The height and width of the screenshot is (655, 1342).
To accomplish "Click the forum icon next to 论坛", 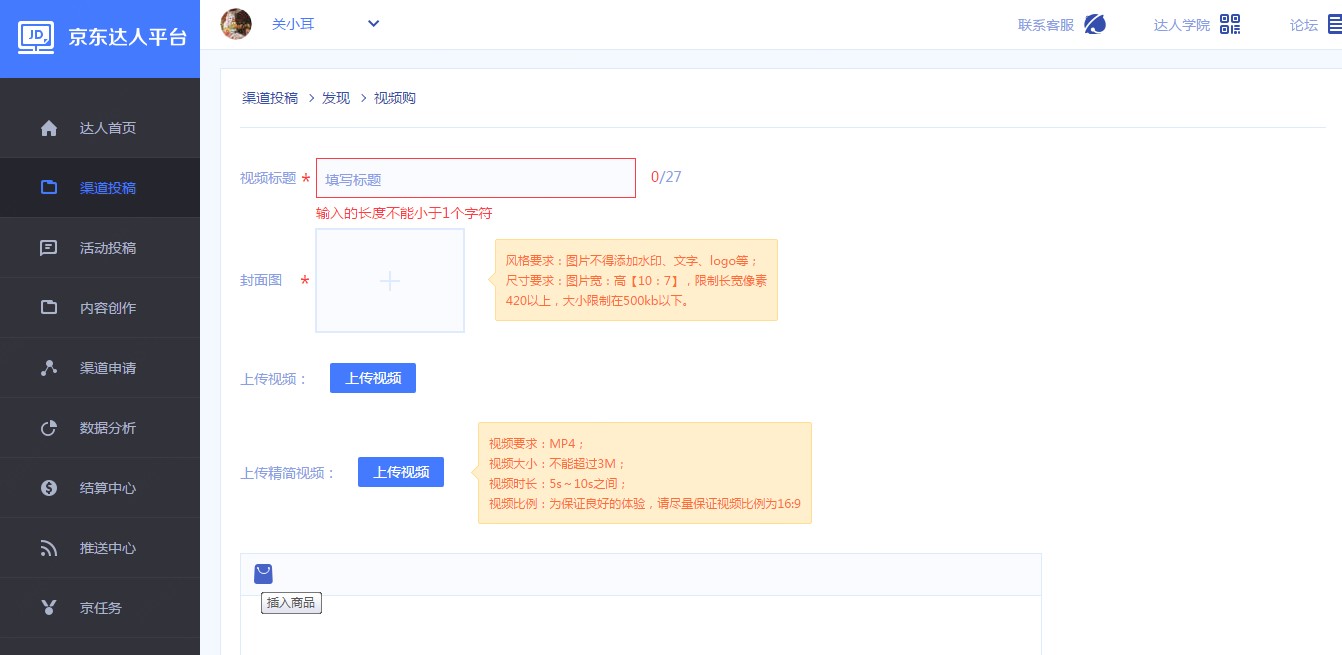I will click(x=1334, y=24).
